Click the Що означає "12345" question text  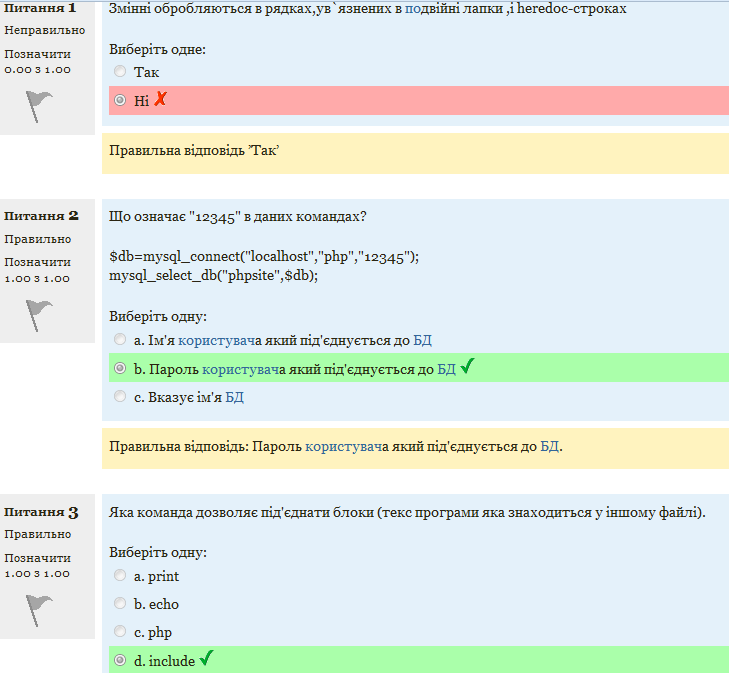tap(238, 217)
